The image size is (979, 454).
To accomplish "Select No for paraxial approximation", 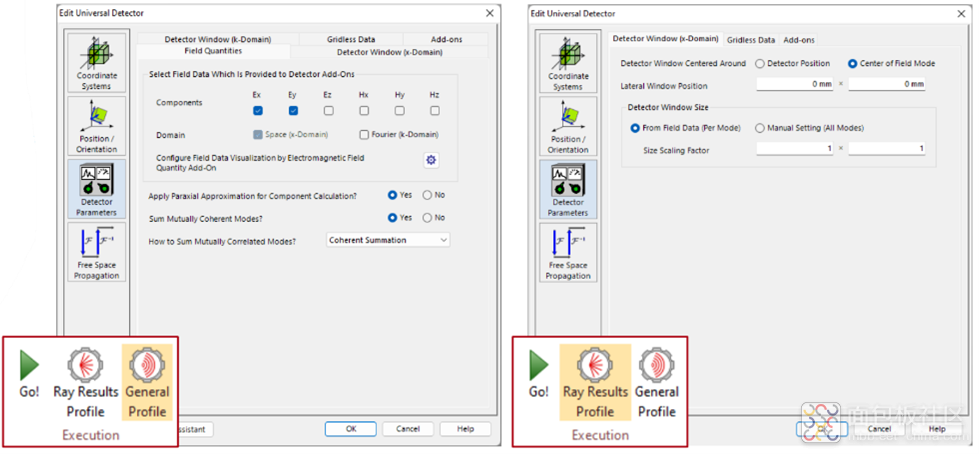I will [x=428, y=195].
